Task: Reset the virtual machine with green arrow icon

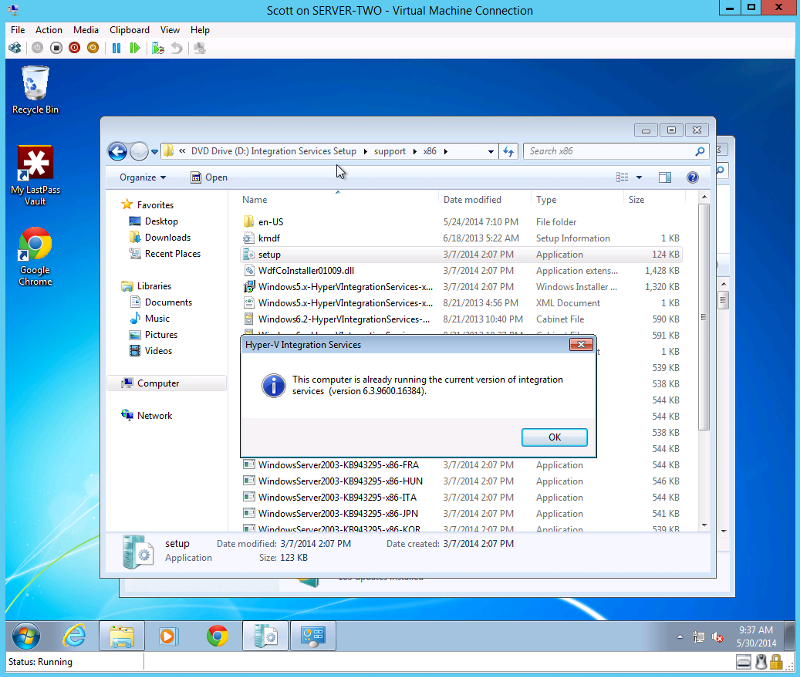Action: click(x=135, y=48)
